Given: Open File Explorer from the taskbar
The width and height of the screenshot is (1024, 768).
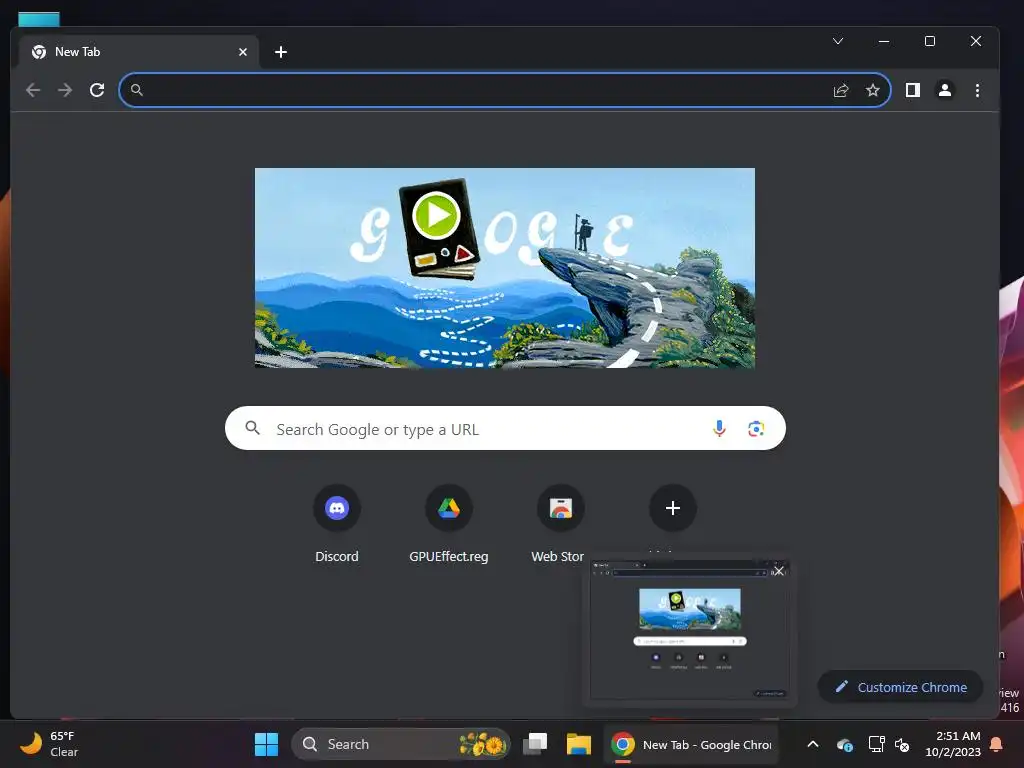Looking at the screenshot, I should point(579,744).
